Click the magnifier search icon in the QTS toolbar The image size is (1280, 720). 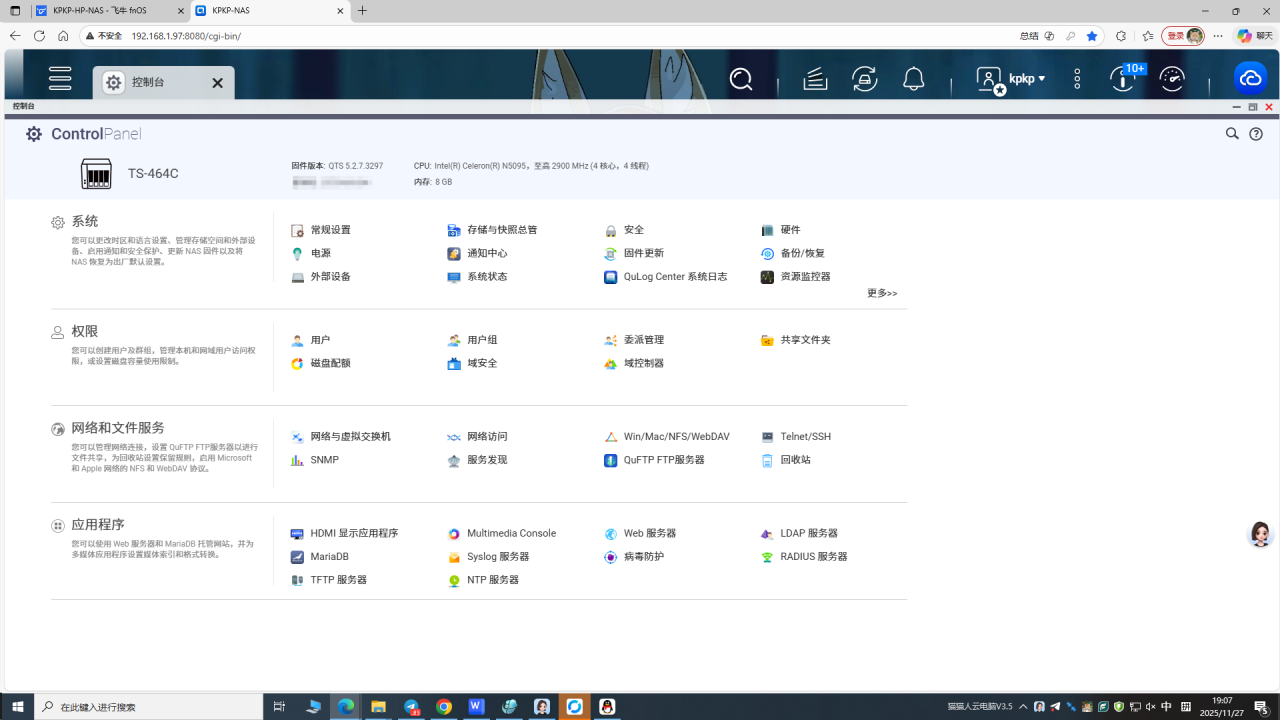[740, 78]
